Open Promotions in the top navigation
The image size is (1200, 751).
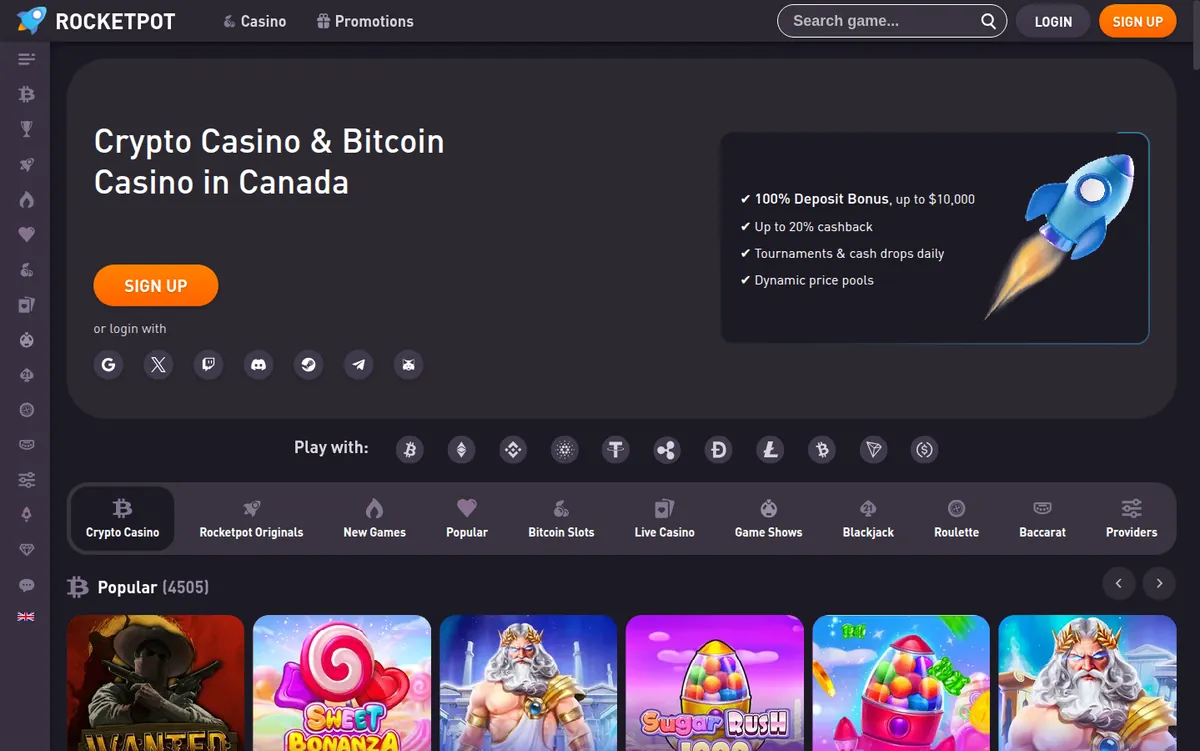point(365,21)
